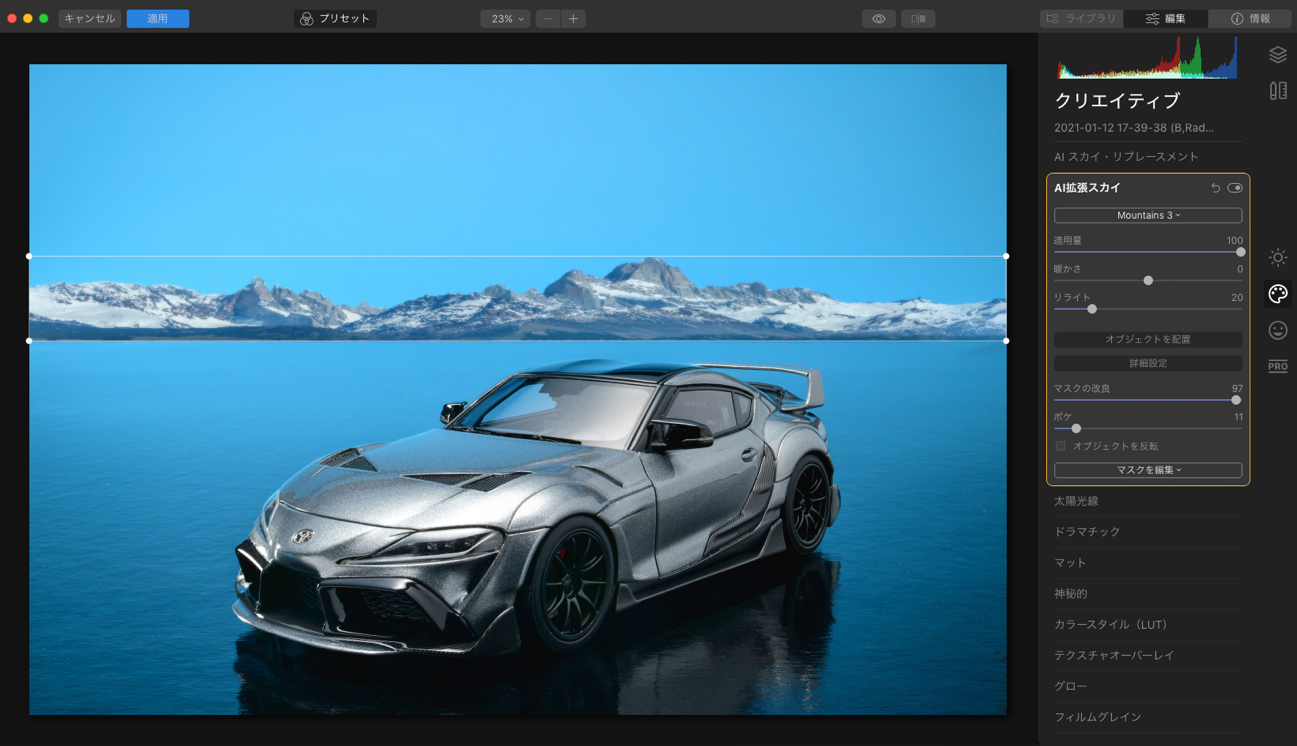Switch to the ライブラリ tab
Screen dimensions: 1297x746
coord(1081,18)
